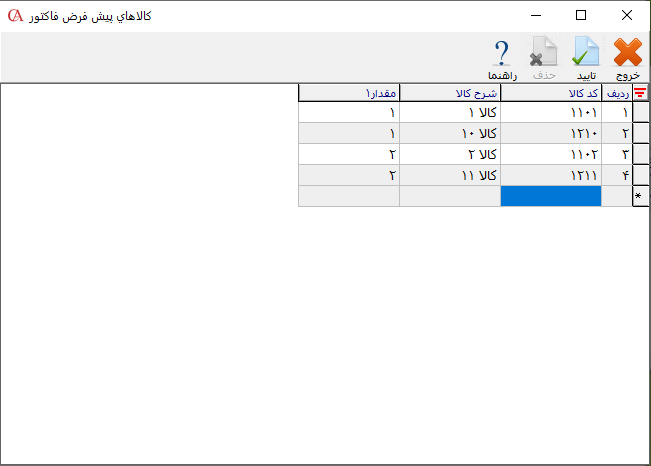Click the row selector for row ۱

pyautogui.click(x=641, y=113)
